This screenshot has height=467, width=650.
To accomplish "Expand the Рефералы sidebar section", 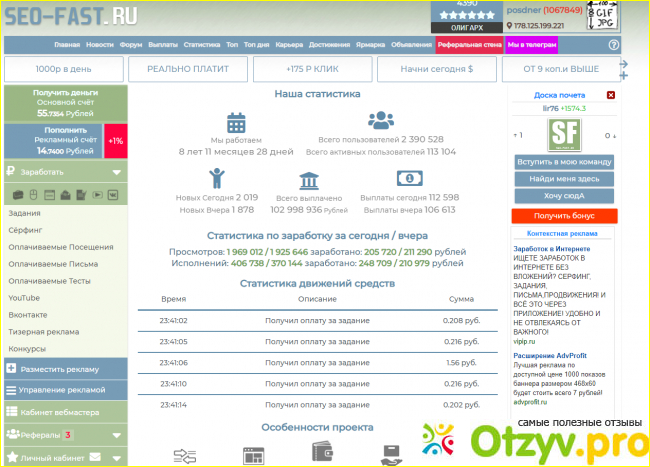I will [116, 435].
